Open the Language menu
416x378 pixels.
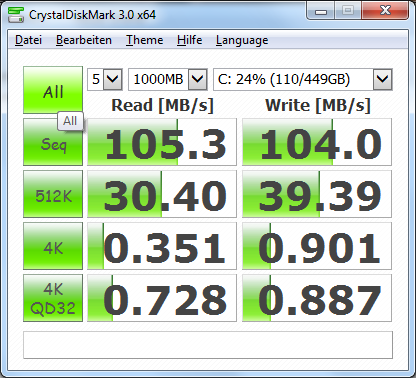click(242, 40)
